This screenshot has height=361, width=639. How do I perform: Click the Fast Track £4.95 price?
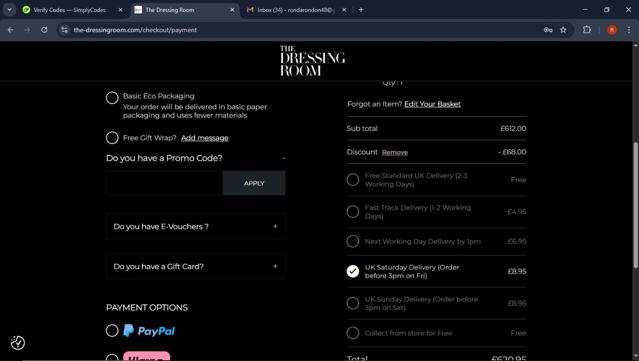(x=517, y=211)
